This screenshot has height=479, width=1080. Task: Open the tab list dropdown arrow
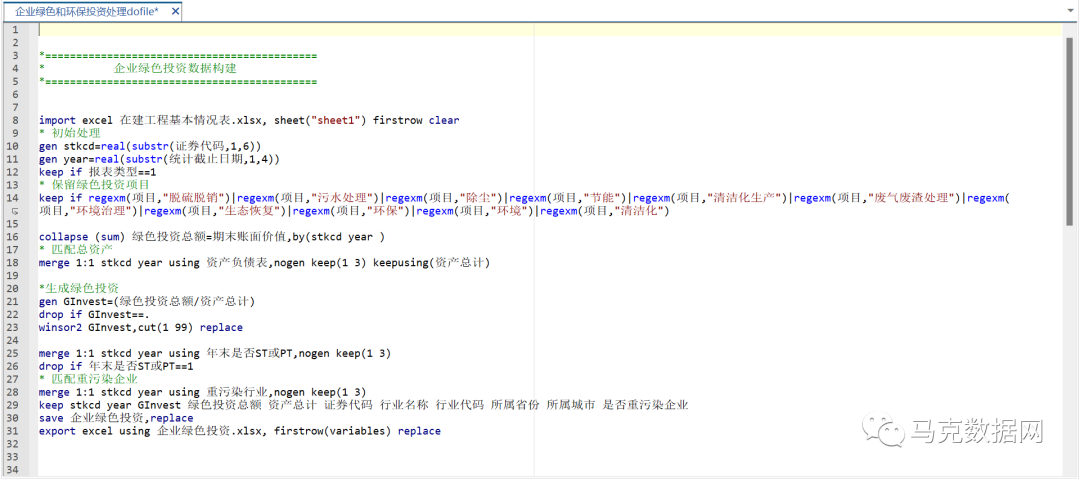1069,12
